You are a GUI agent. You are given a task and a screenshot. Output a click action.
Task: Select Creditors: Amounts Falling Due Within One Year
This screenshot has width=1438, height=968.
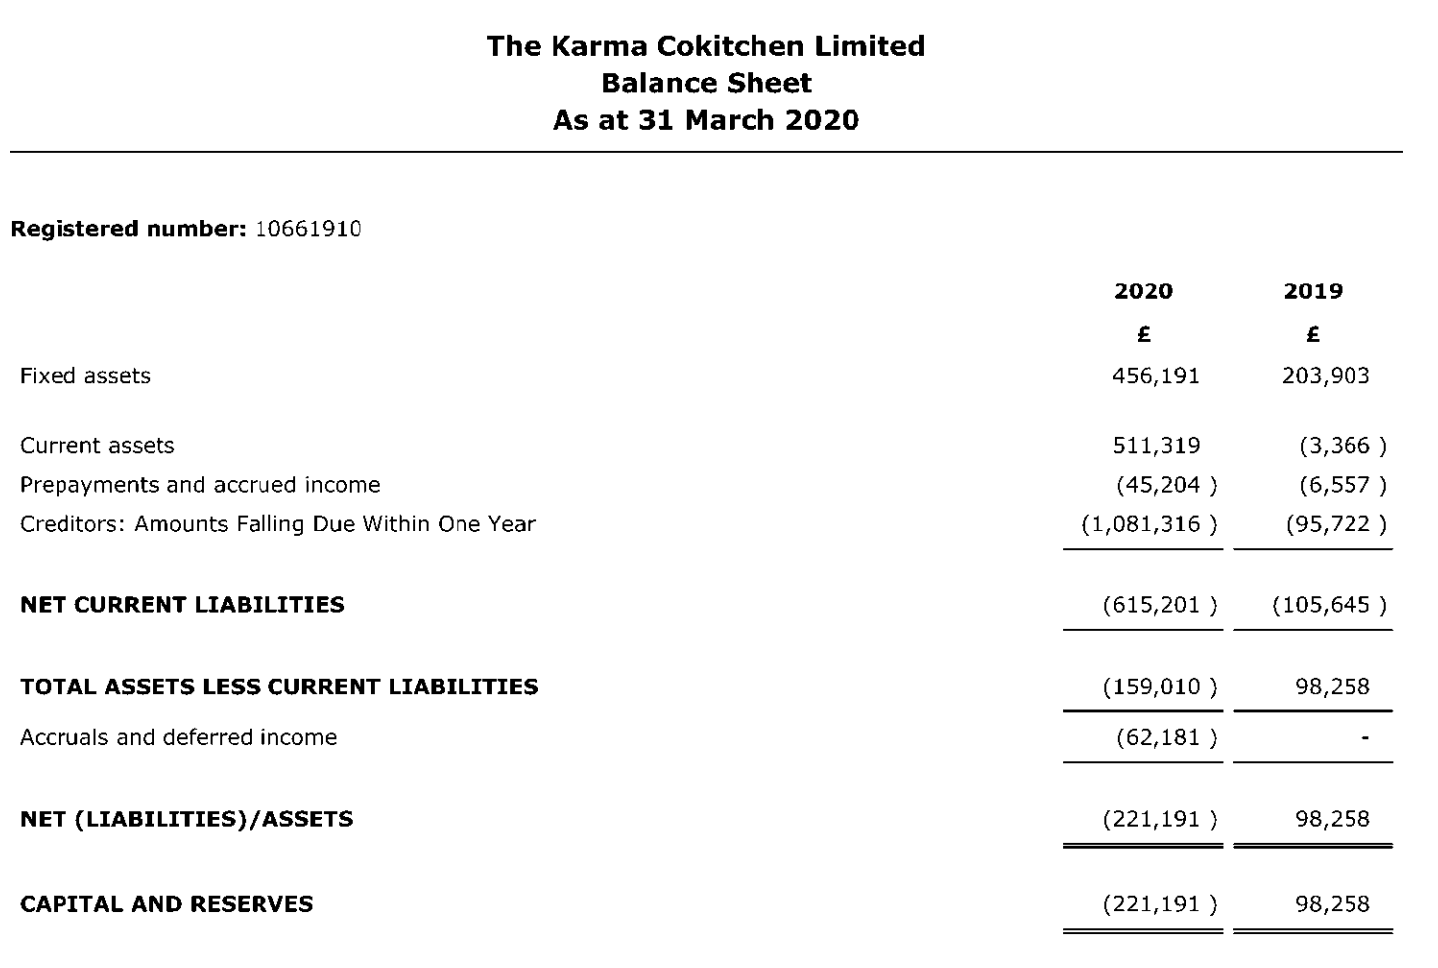[278, 524]
